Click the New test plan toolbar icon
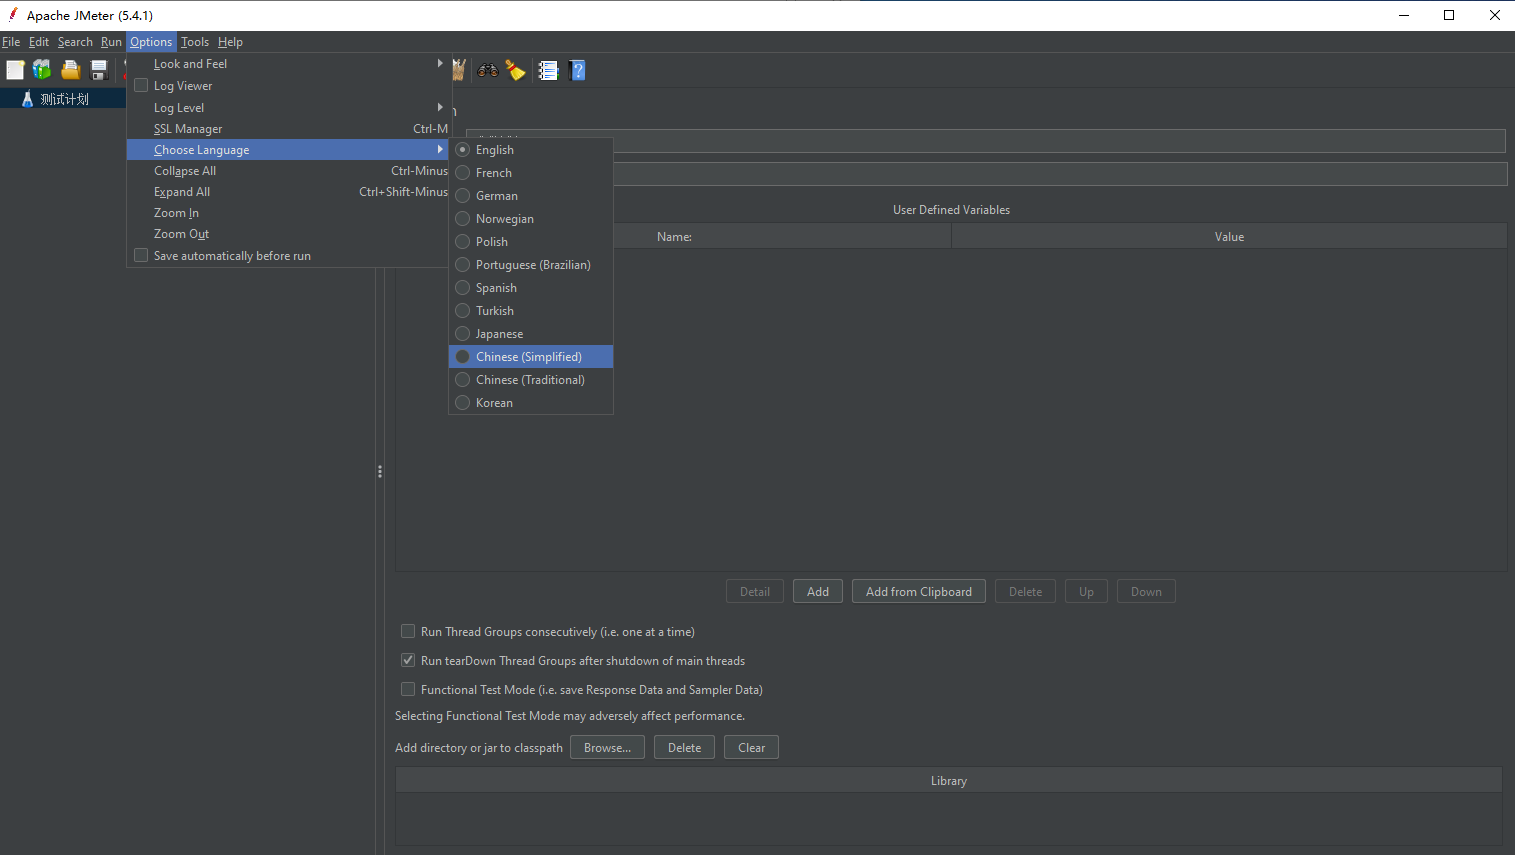This screenshot has width=1515, height=855. (x=15, y=70)
